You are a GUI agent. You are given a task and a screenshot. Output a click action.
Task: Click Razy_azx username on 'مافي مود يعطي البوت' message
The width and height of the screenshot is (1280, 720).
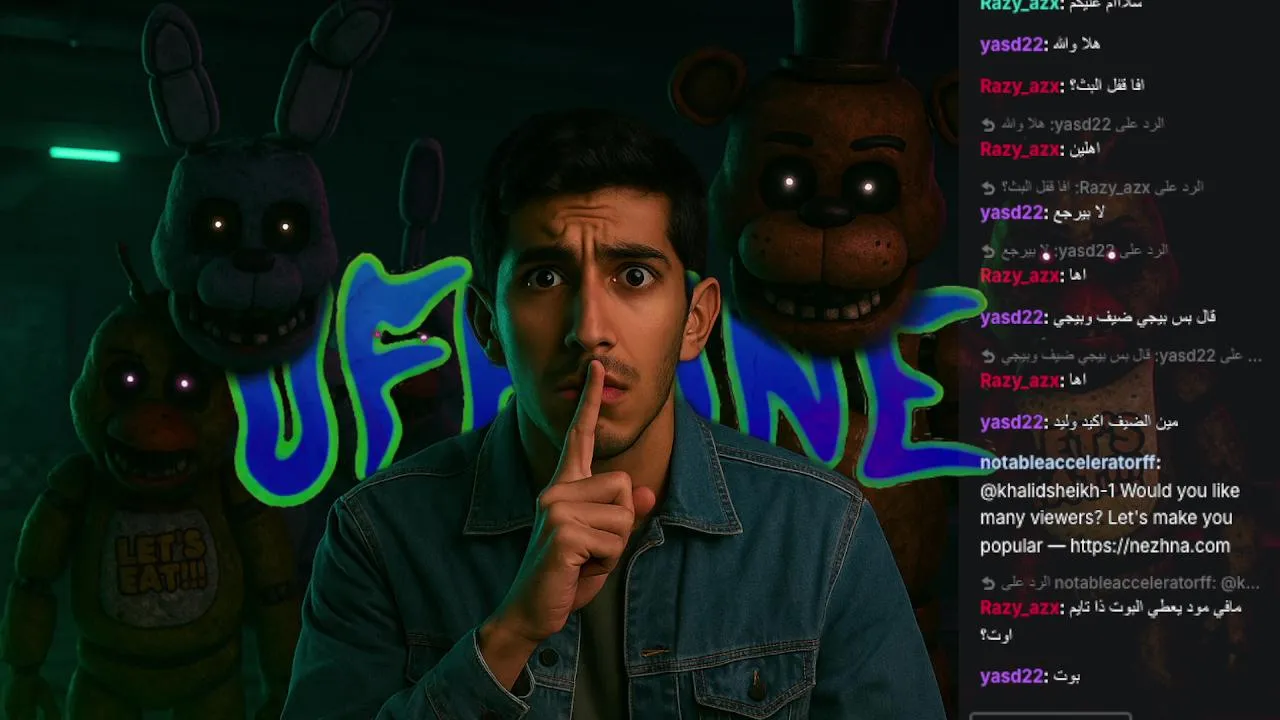click(1021, 608)
